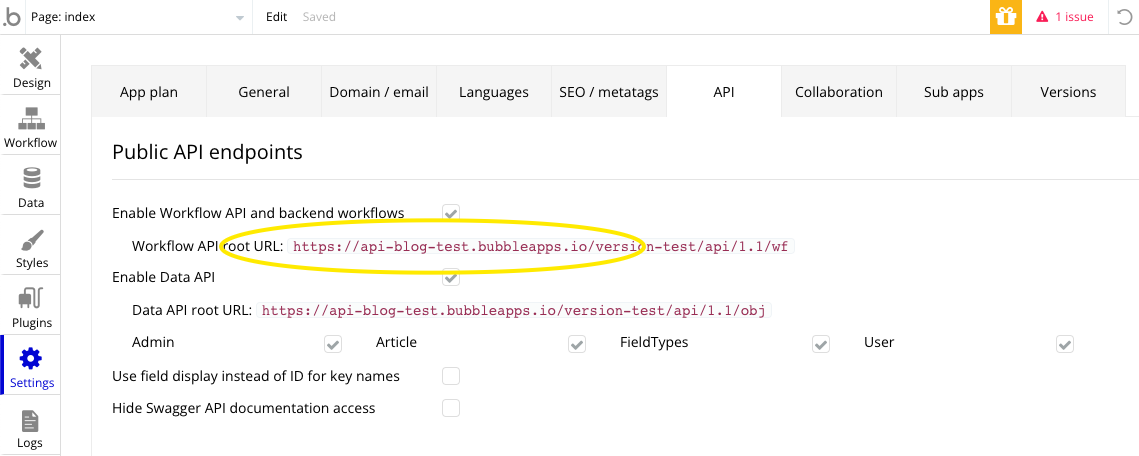Open the Plugins section in sidebar
Image resolution: width=1139 pixels, height=456 pixels.
pyautogui.click(x=31, y=307)
